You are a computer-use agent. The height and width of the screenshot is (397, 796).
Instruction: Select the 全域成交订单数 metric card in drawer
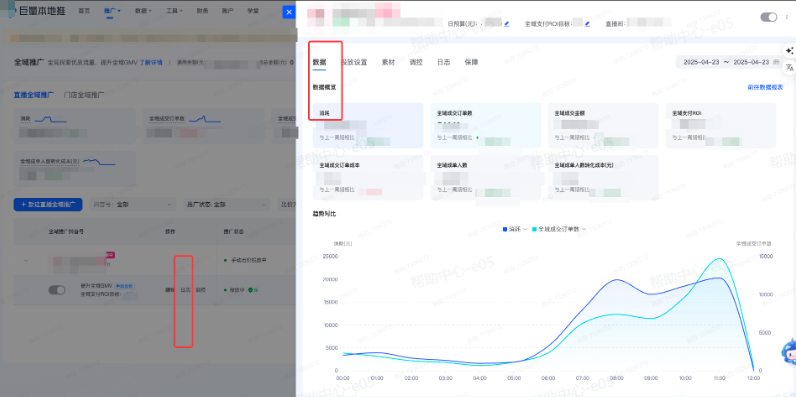486,125
